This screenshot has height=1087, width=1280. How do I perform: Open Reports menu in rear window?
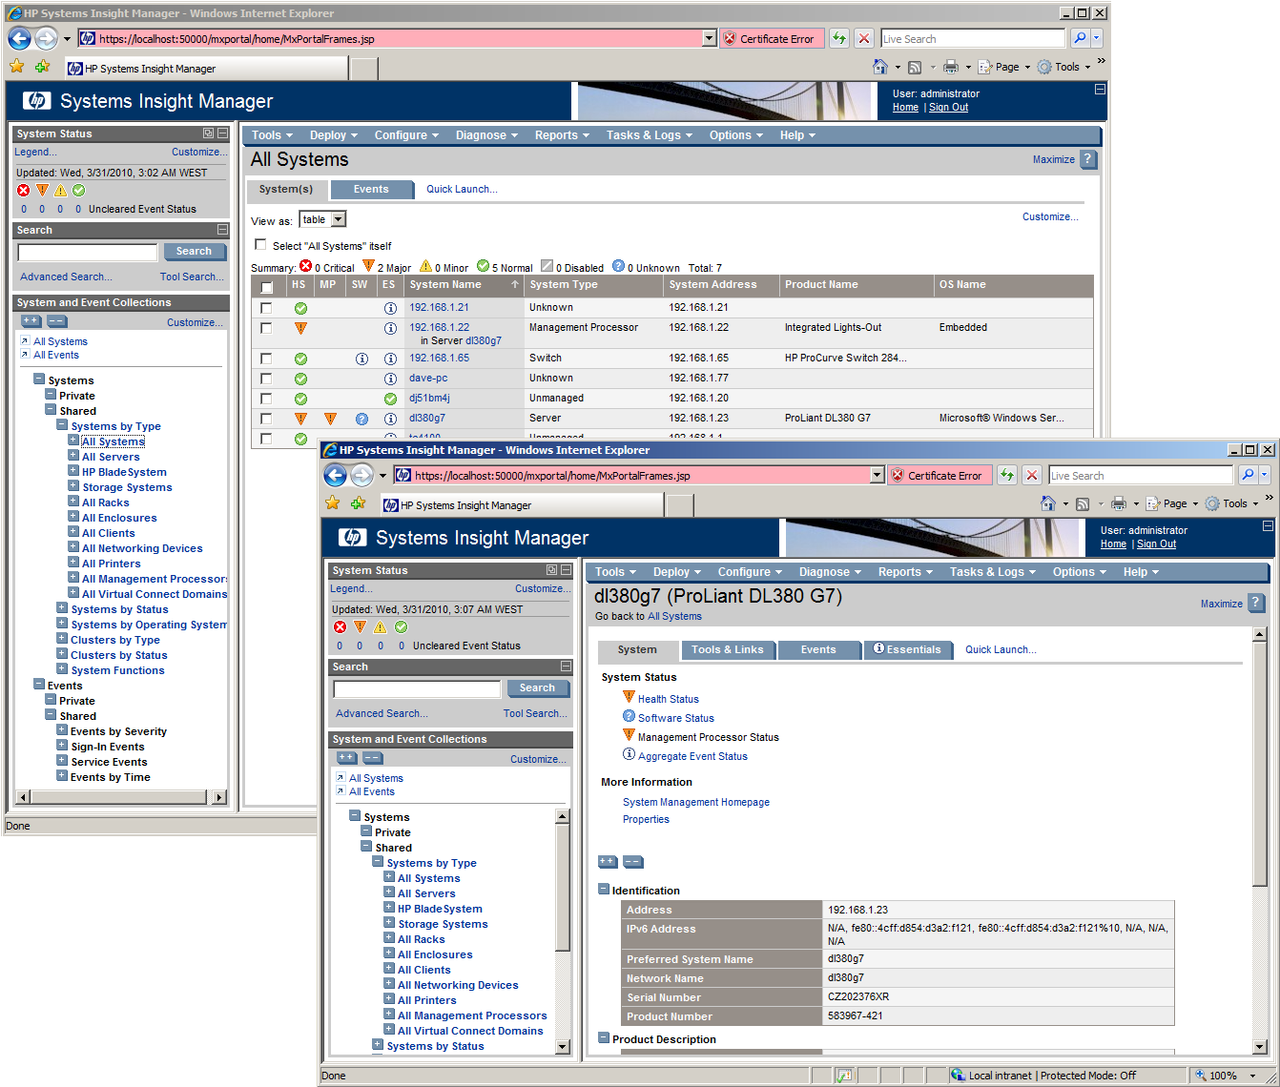click(x=562, y=135)
